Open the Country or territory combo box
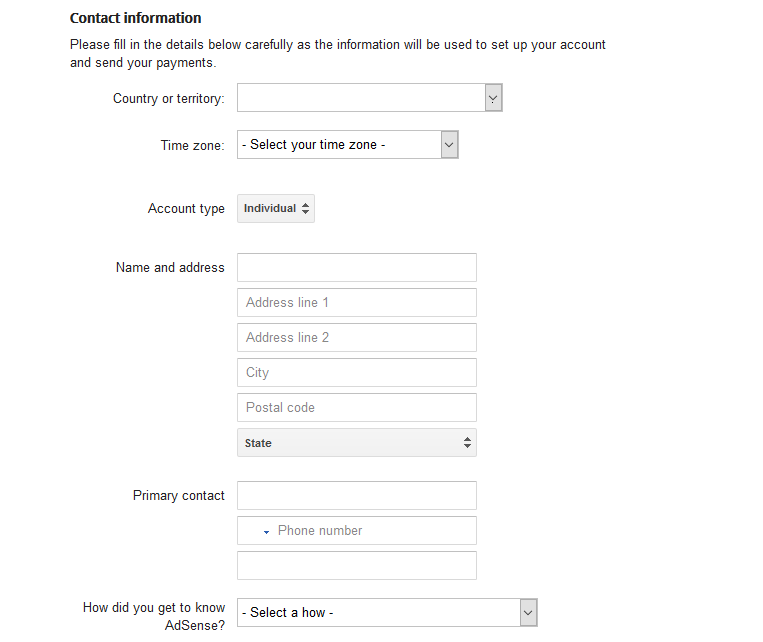The image size is (763, 642). [361, 98]
